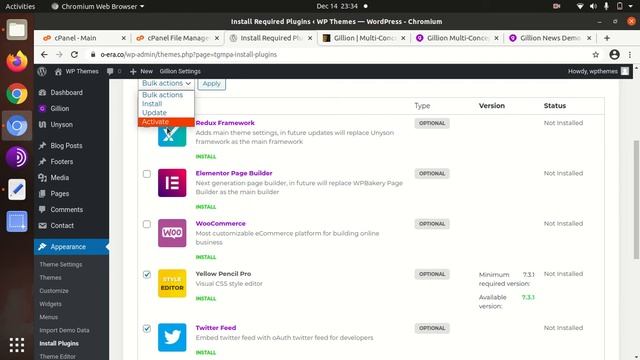
Task: Click INSTALL under WooCommerce
Action: point(206,257)
